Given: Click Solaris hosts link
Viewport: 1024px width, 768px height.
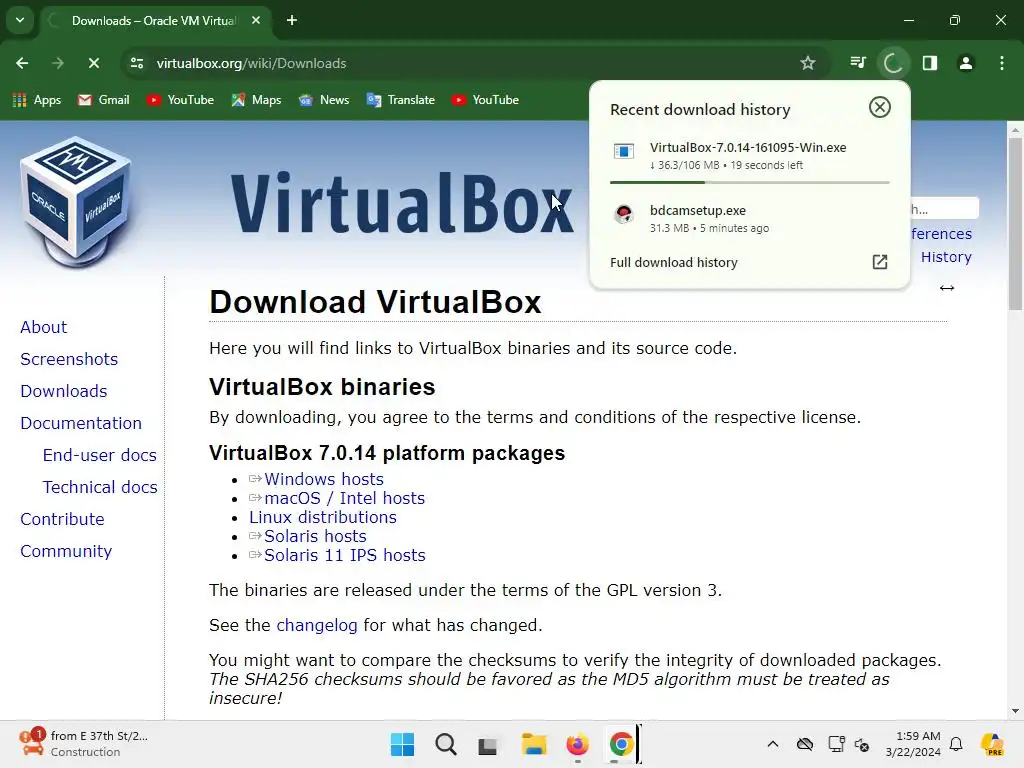Looking at the screenshot, I should 315,536.
